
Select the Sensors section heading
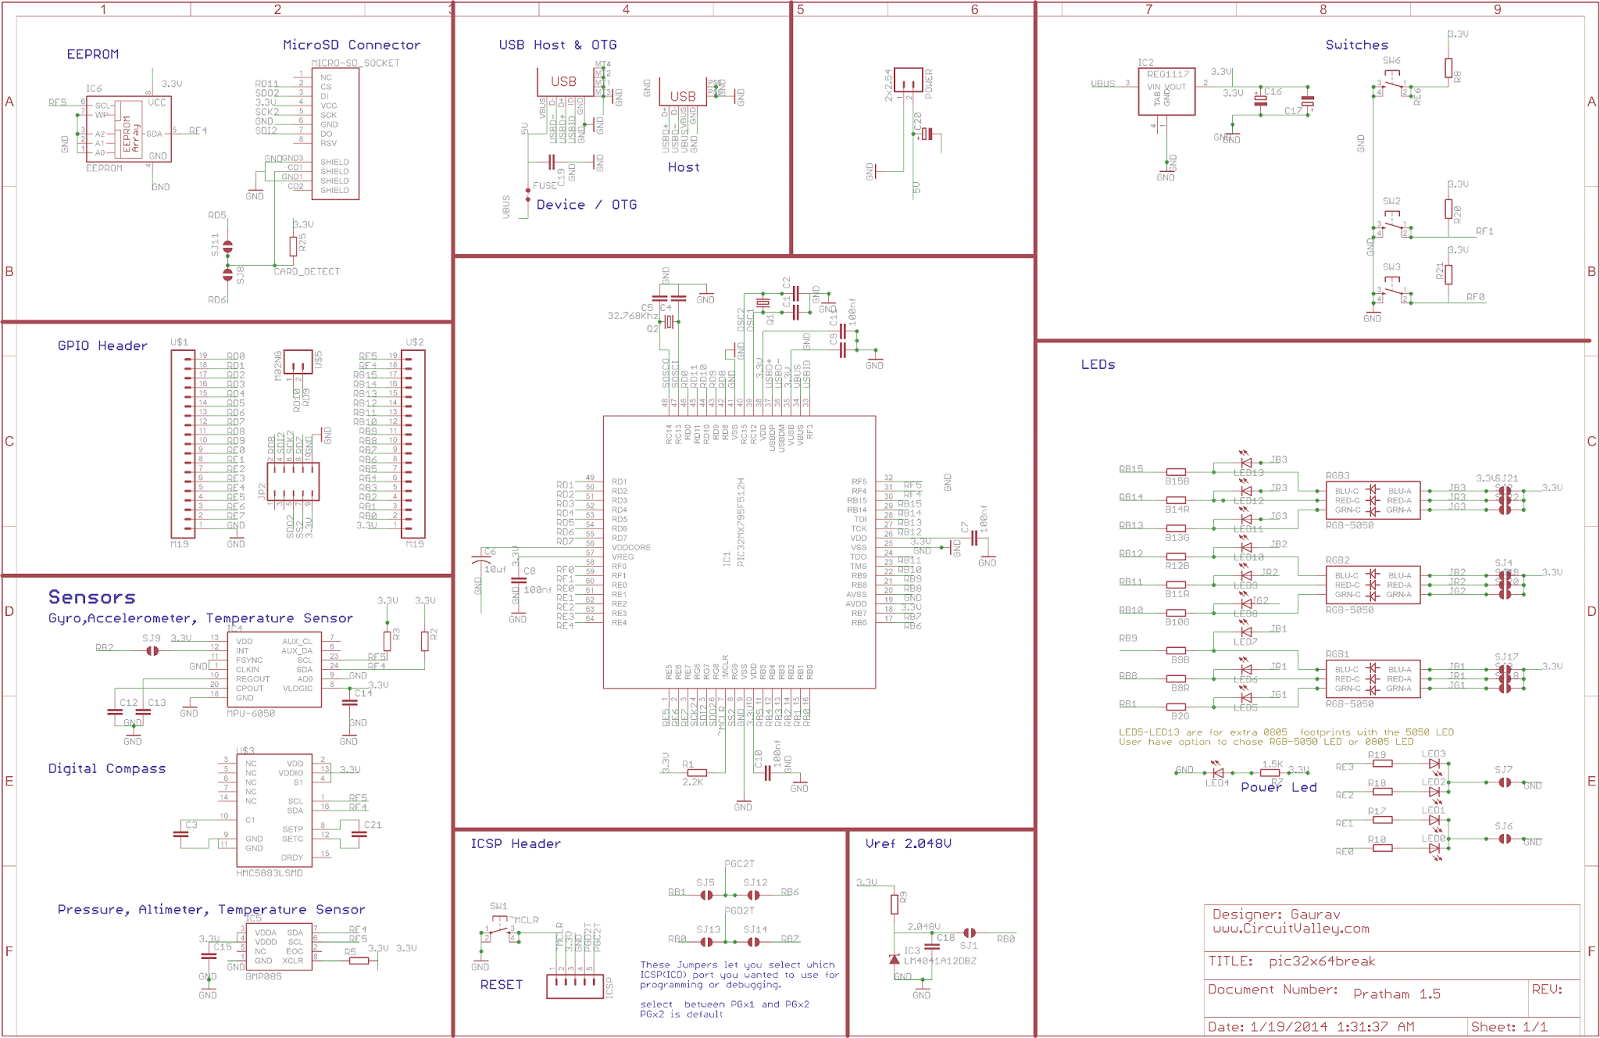92,596
